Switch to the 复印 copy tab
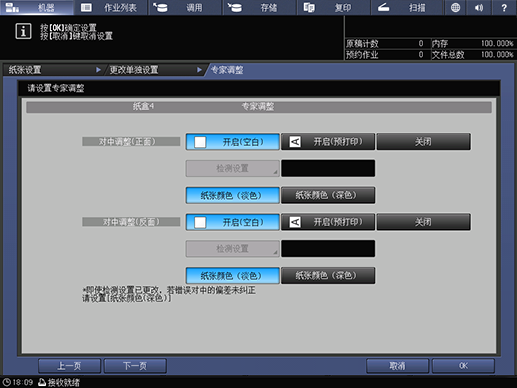517x388 pixels. pyautogui.click(x=334, y=7)
